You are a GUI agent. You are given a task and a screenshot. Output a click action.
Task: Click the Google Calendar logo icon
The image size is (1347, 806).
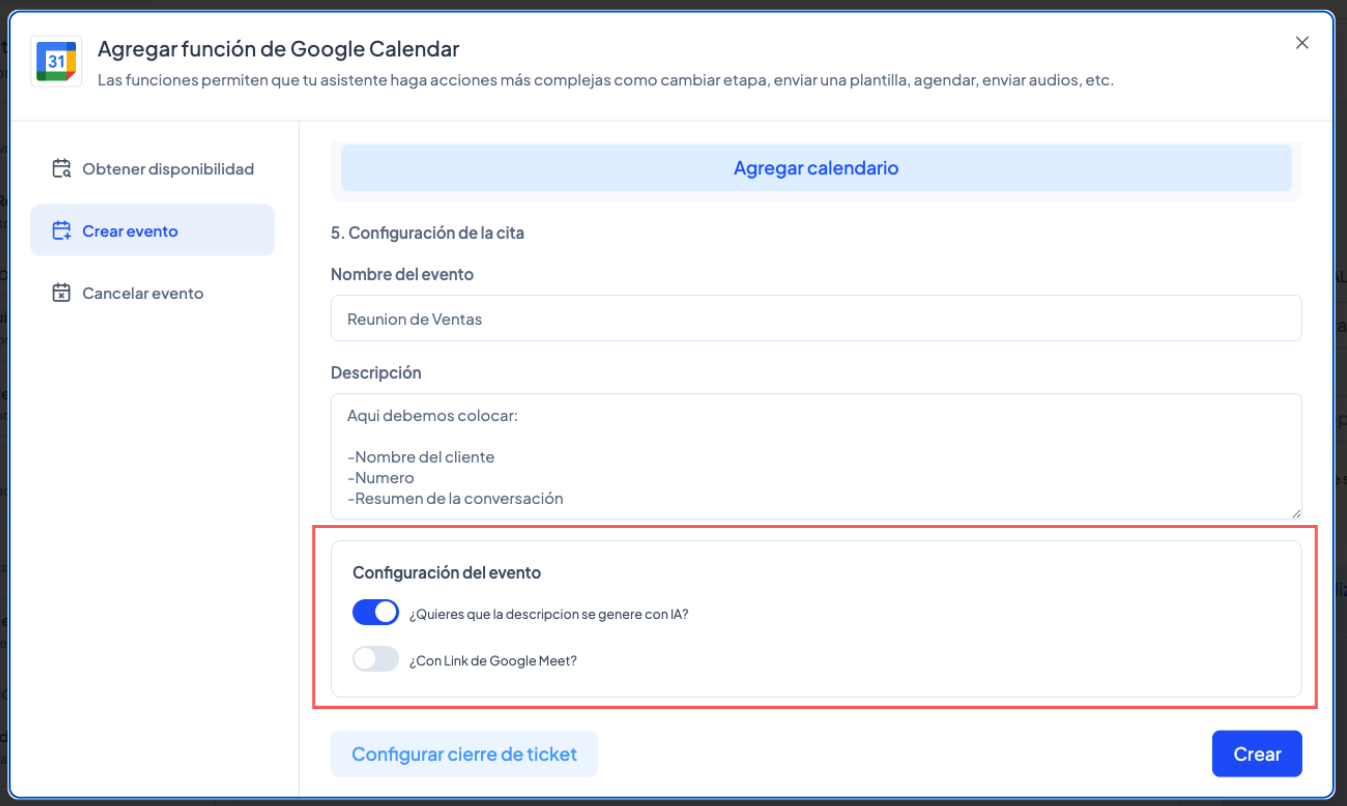click(56, 61)
